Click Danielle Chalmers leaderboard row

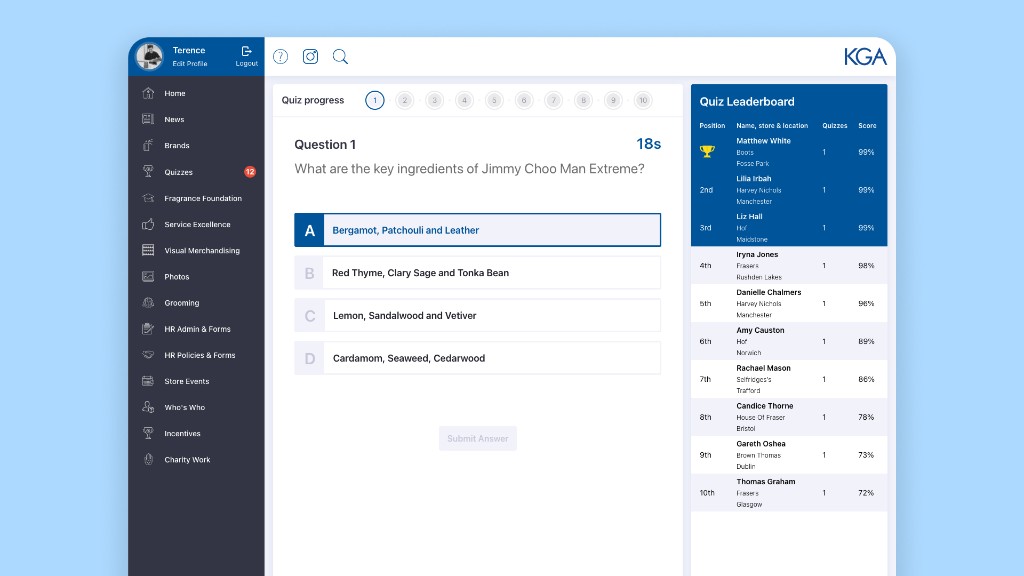(789, 303)
